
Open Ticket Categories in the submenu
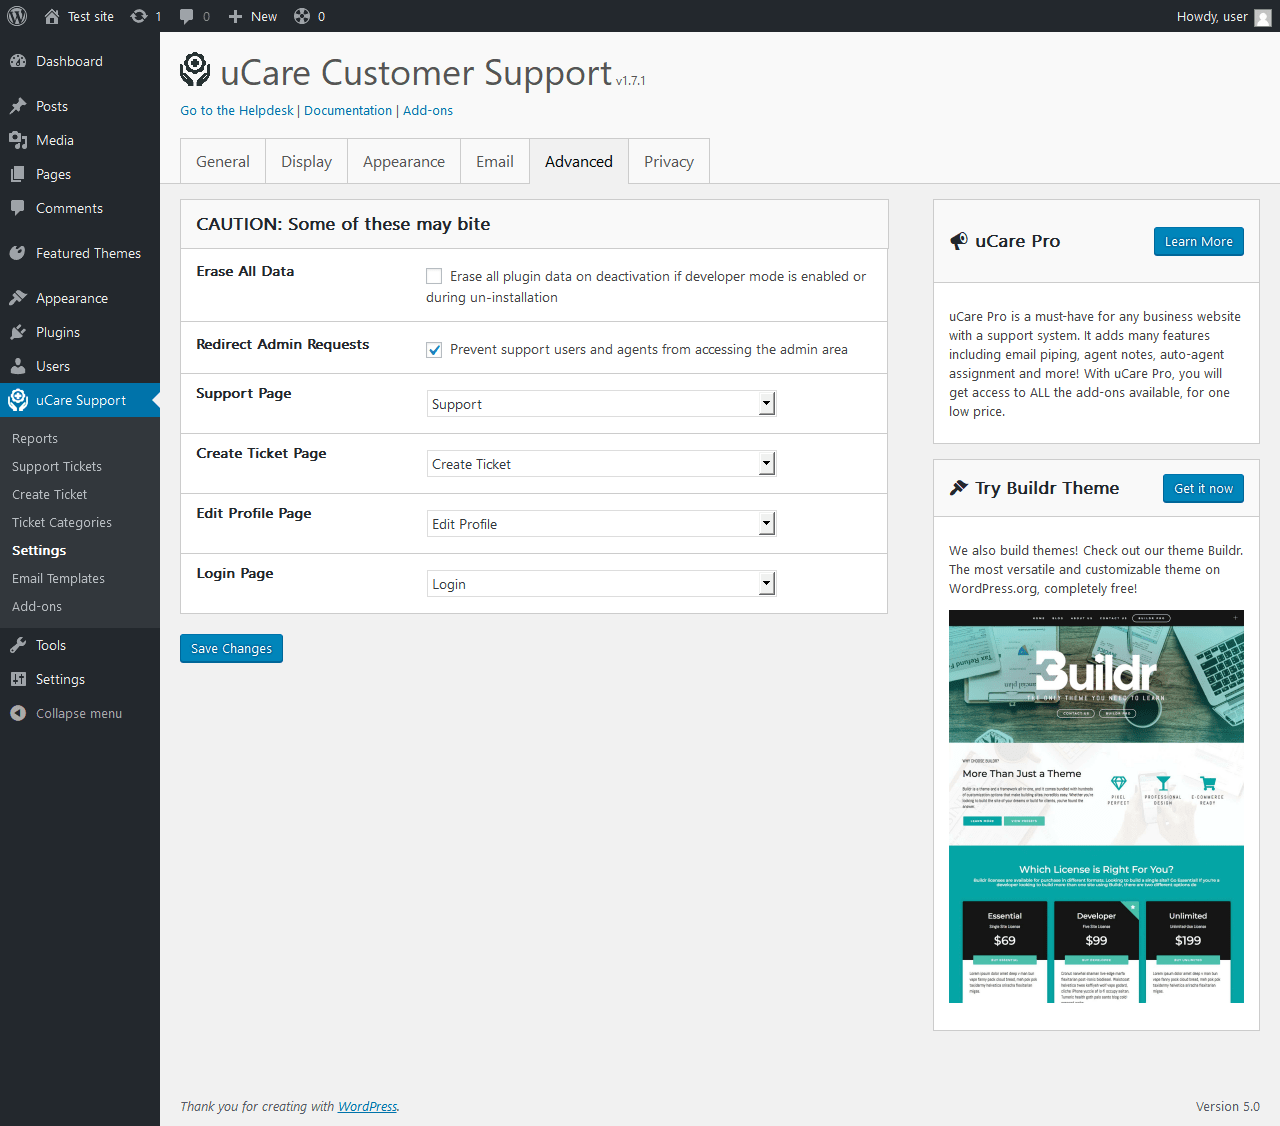point(62,522)
